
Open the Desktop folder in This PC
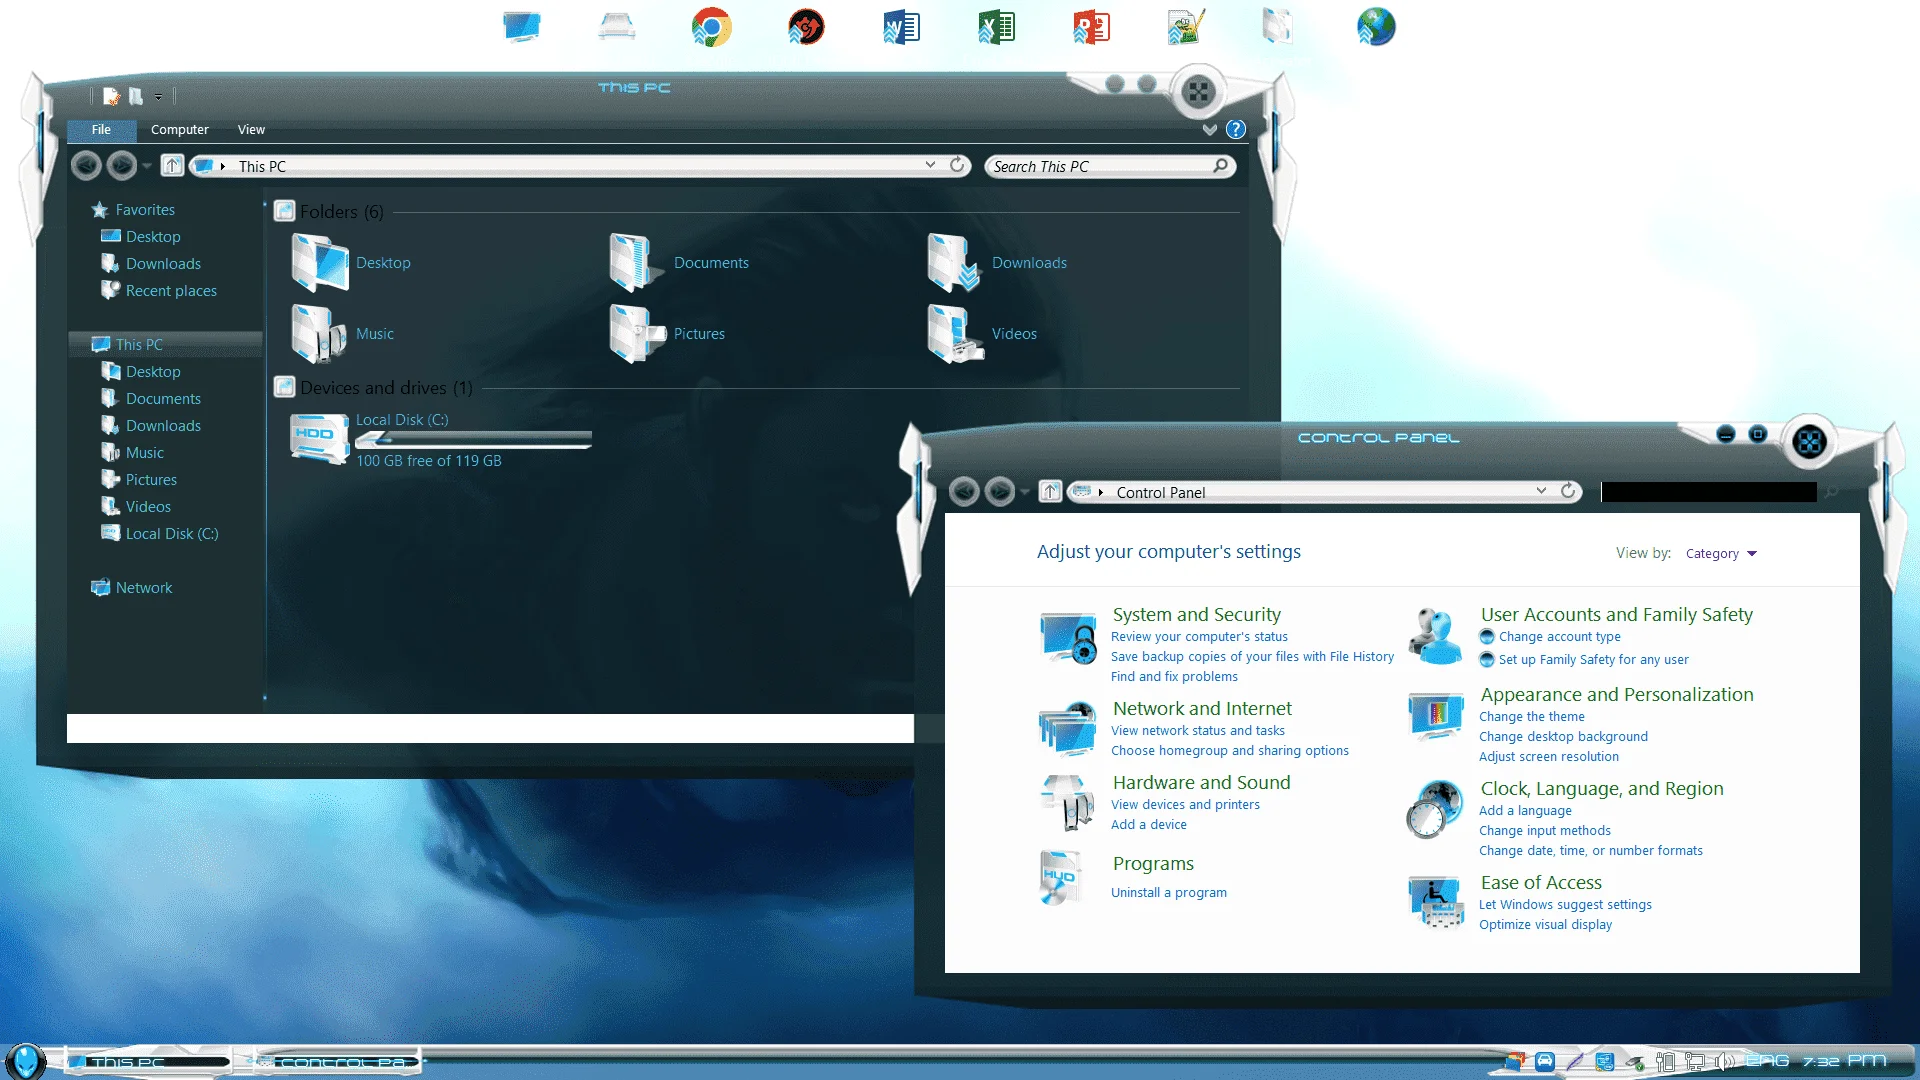click(x=319, y=262)
